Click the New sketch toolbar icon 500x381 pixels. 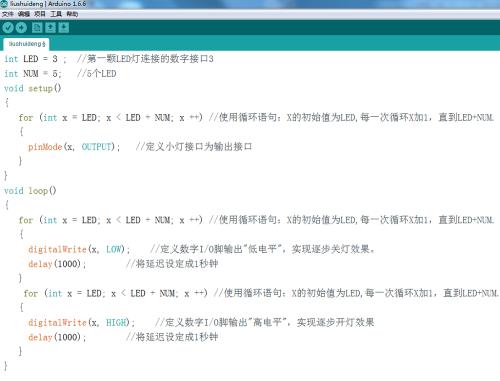(37, 28)
